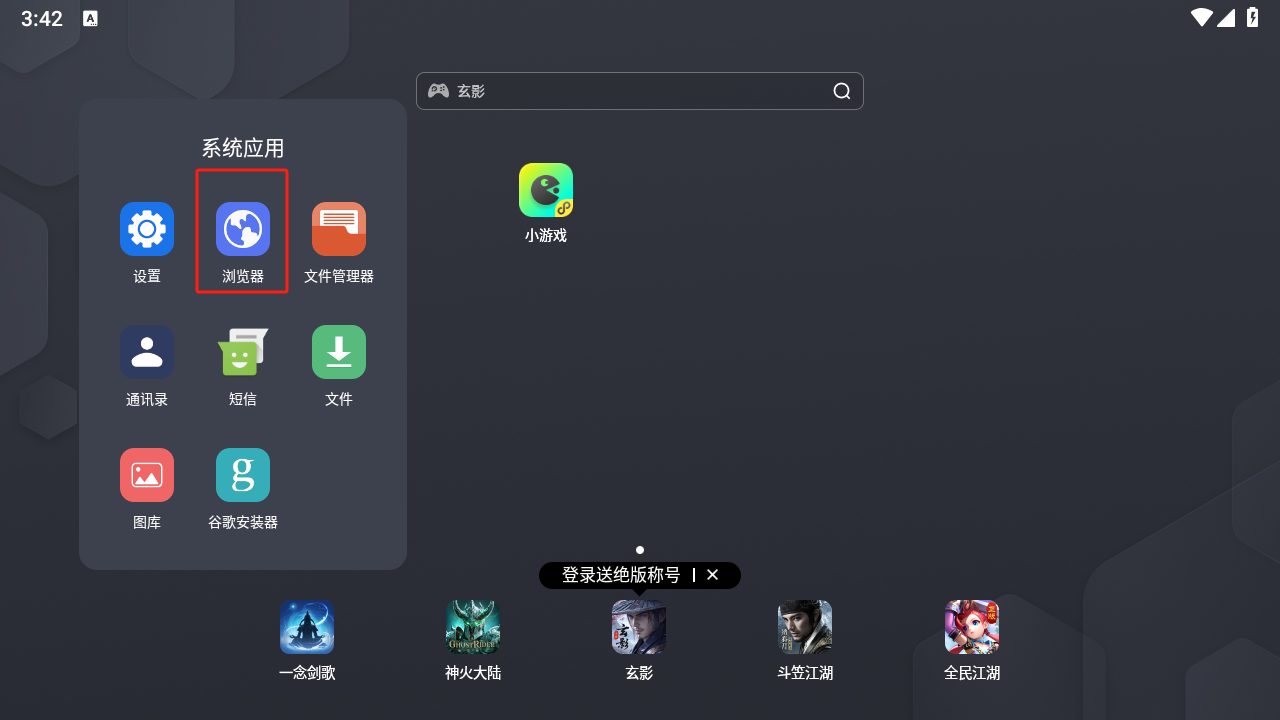Screen dimensions: 1280x720
Task: Open the 文件 downloads app
Action: tap(339, 352)
